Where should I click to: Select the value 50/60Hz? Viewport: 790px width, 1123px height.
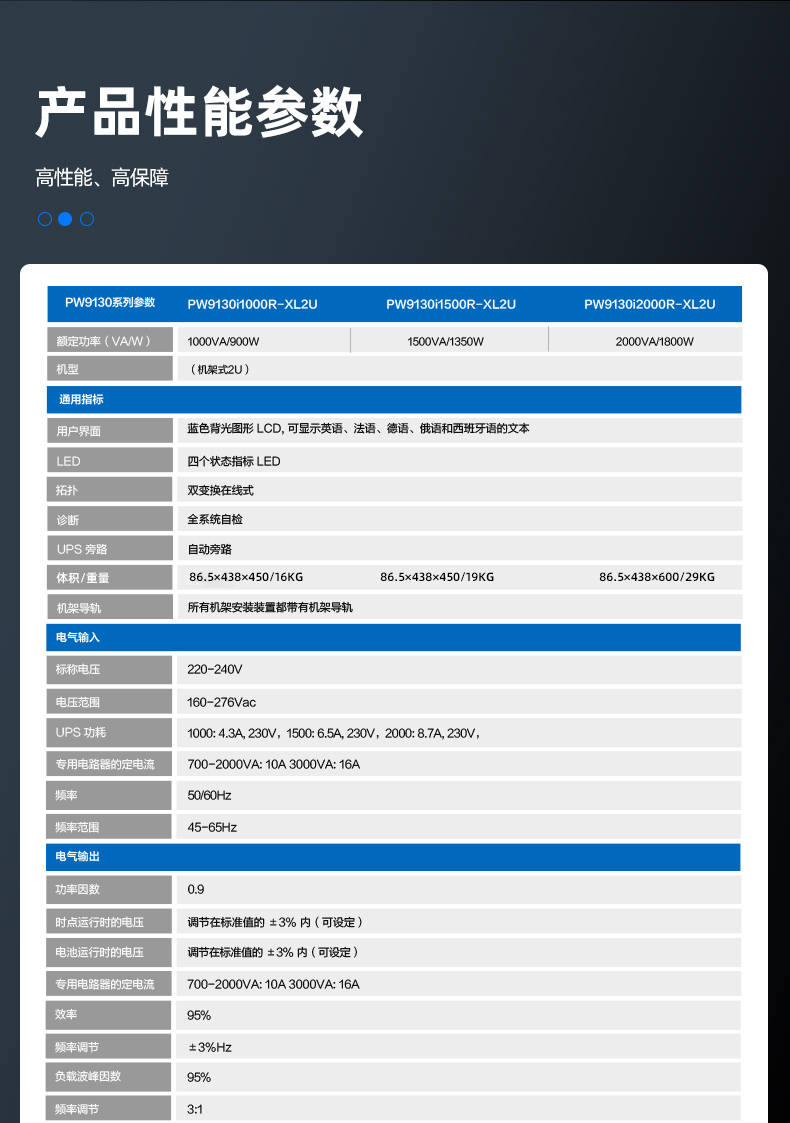(209, 796)
